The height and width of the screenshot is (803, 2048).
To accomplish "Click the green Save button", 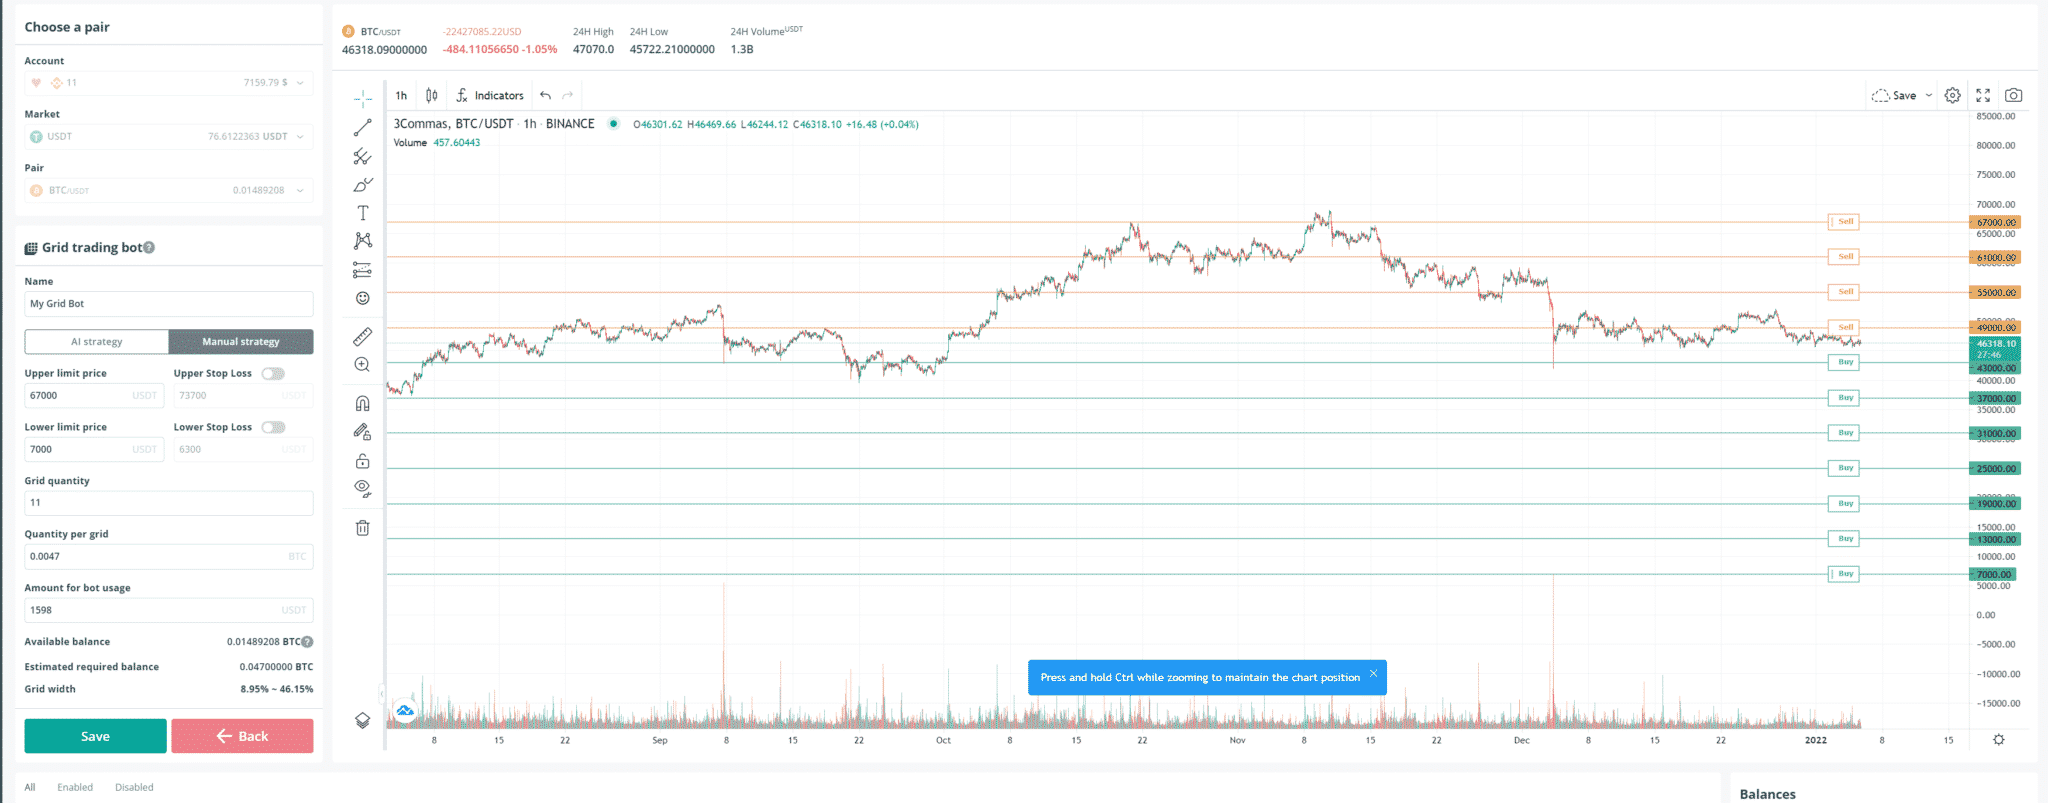I will pos(95,737).
